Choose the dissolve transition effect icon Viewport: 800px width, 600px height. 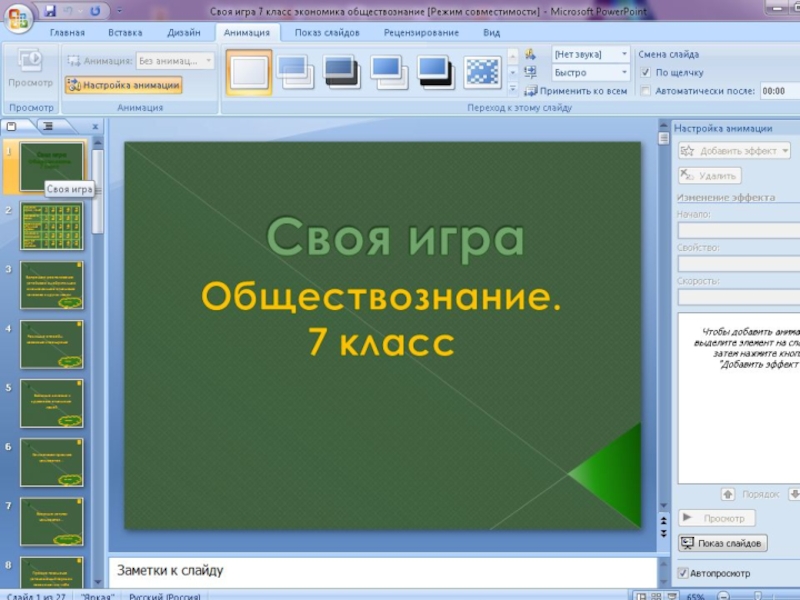point(483,72)
